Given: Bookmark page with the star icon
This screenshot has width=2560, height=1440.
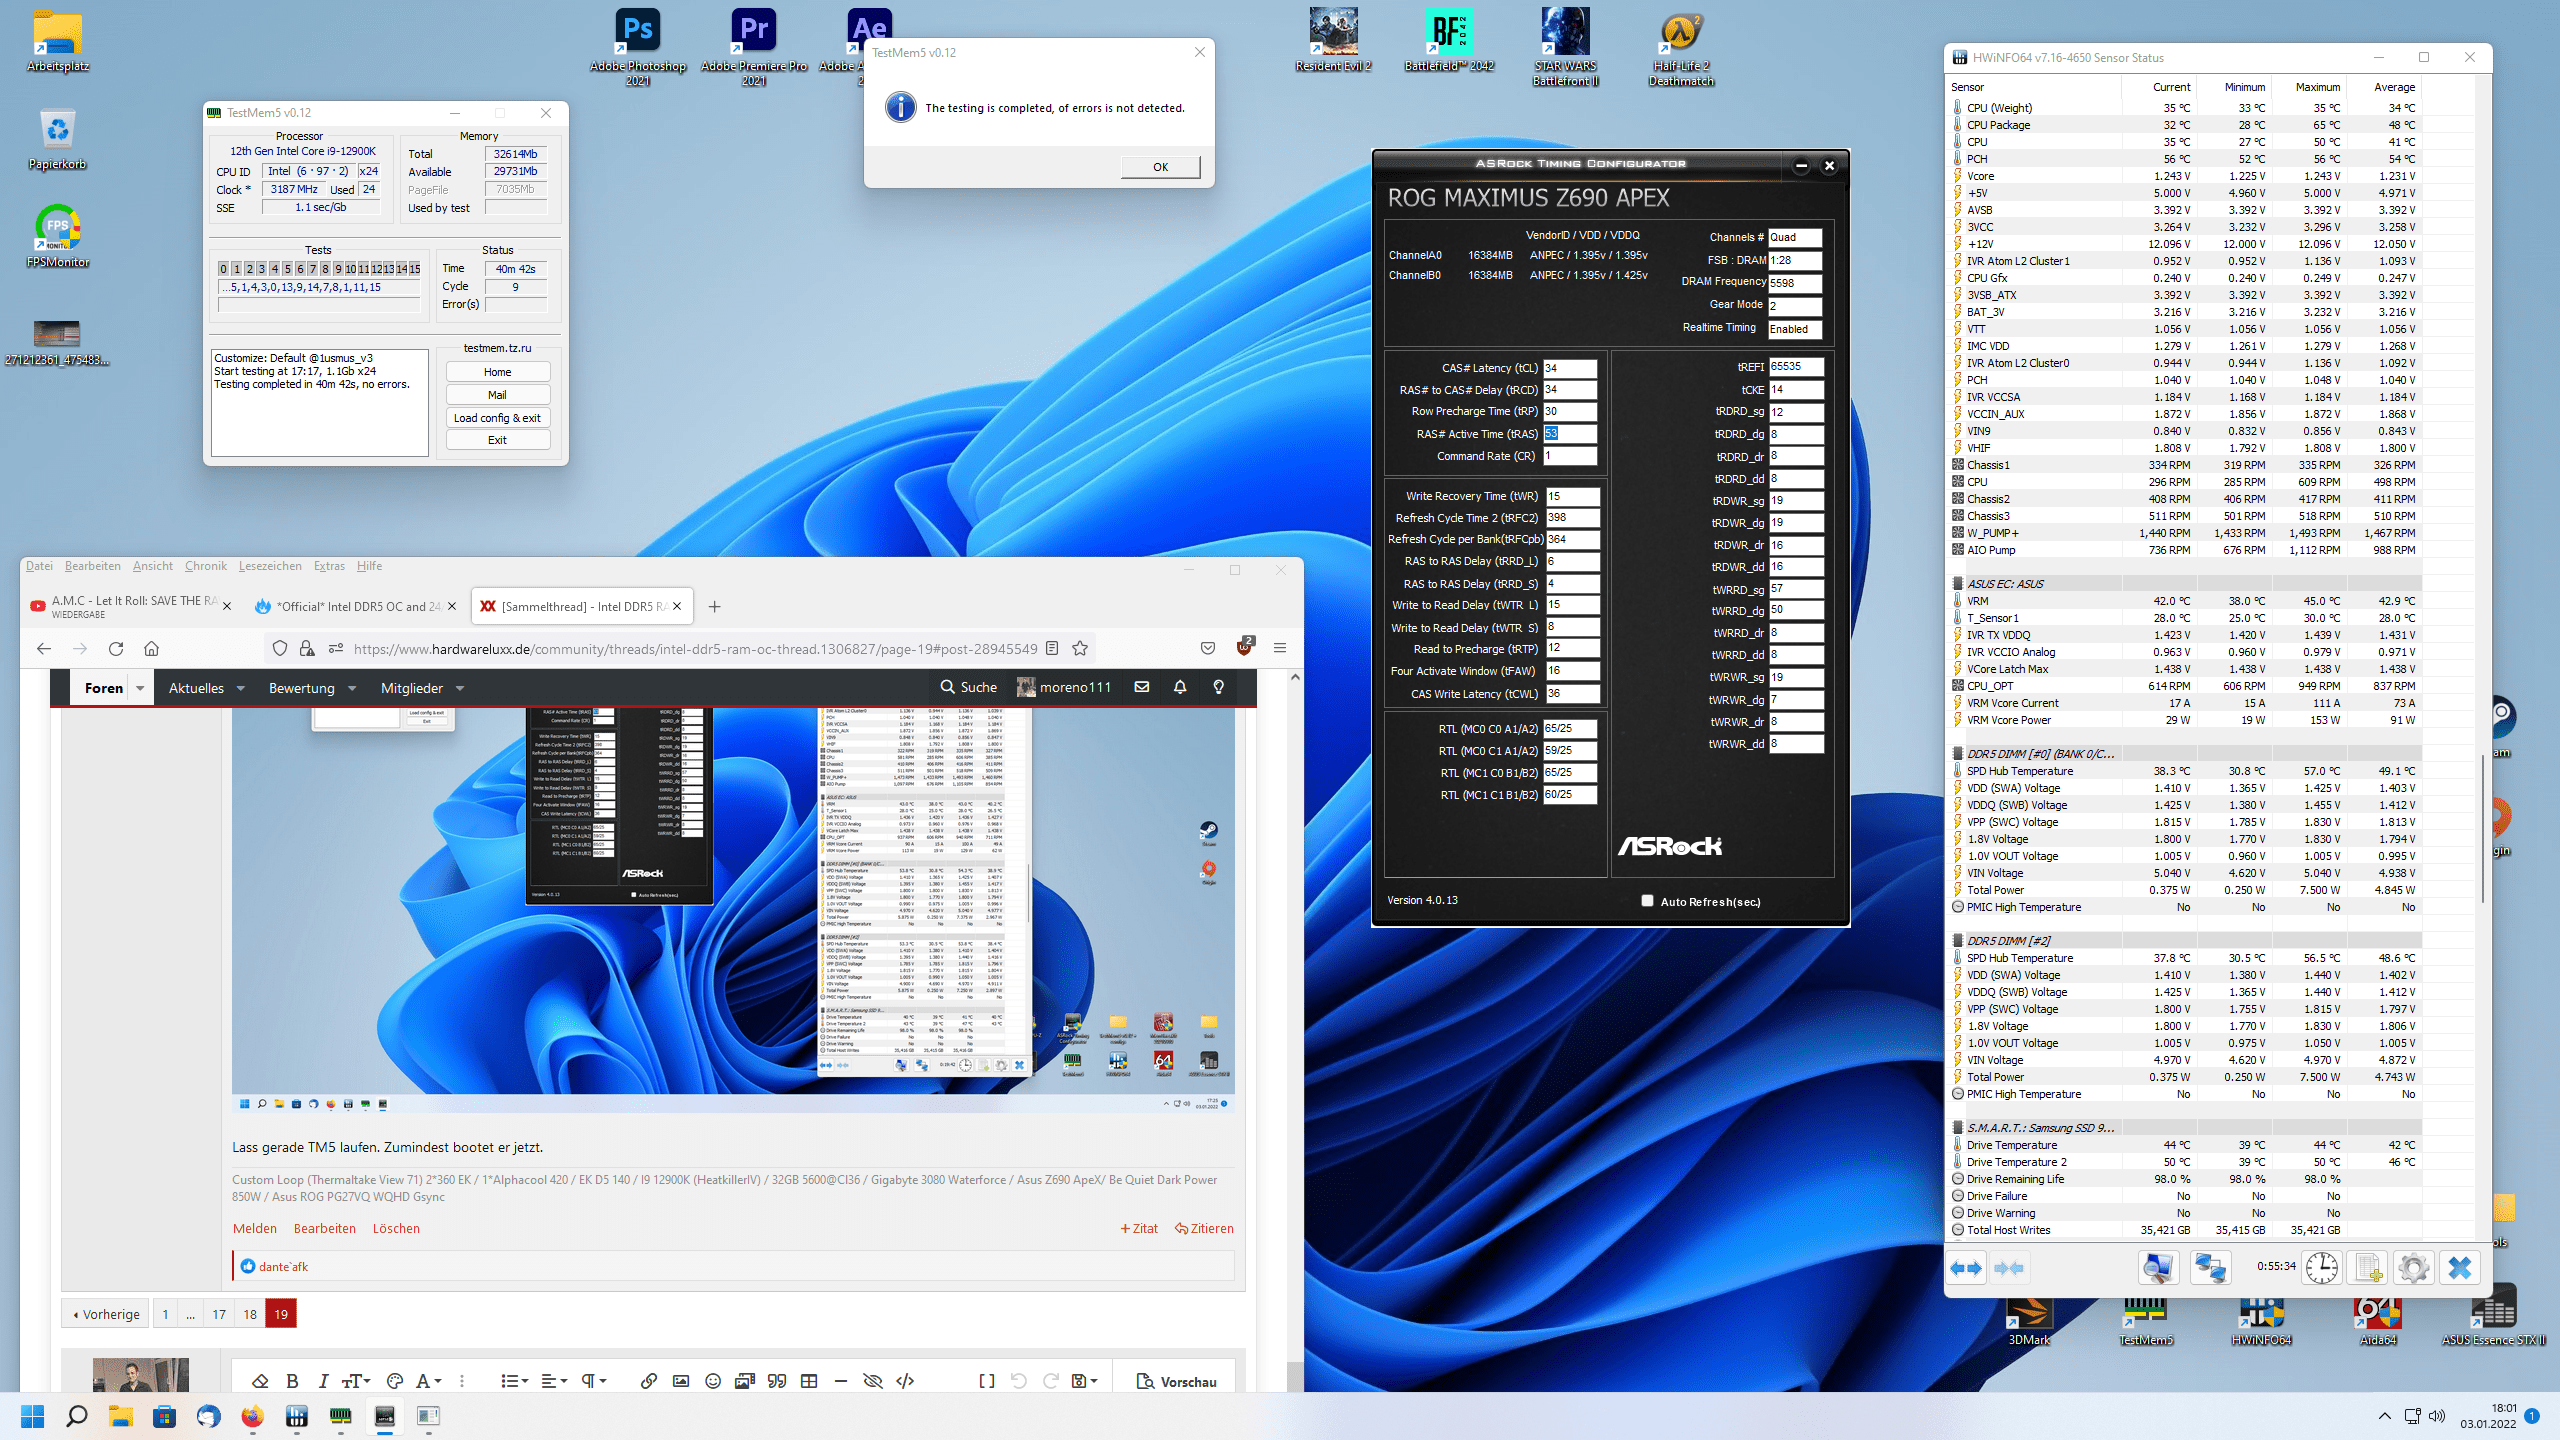Looking at the screenshot, I should click(1080, 648).
